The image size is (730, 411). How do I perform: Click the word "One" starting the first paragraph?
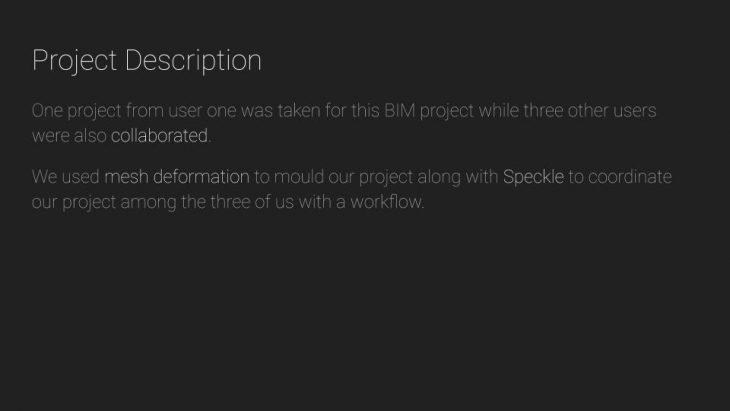coord(47,110)
